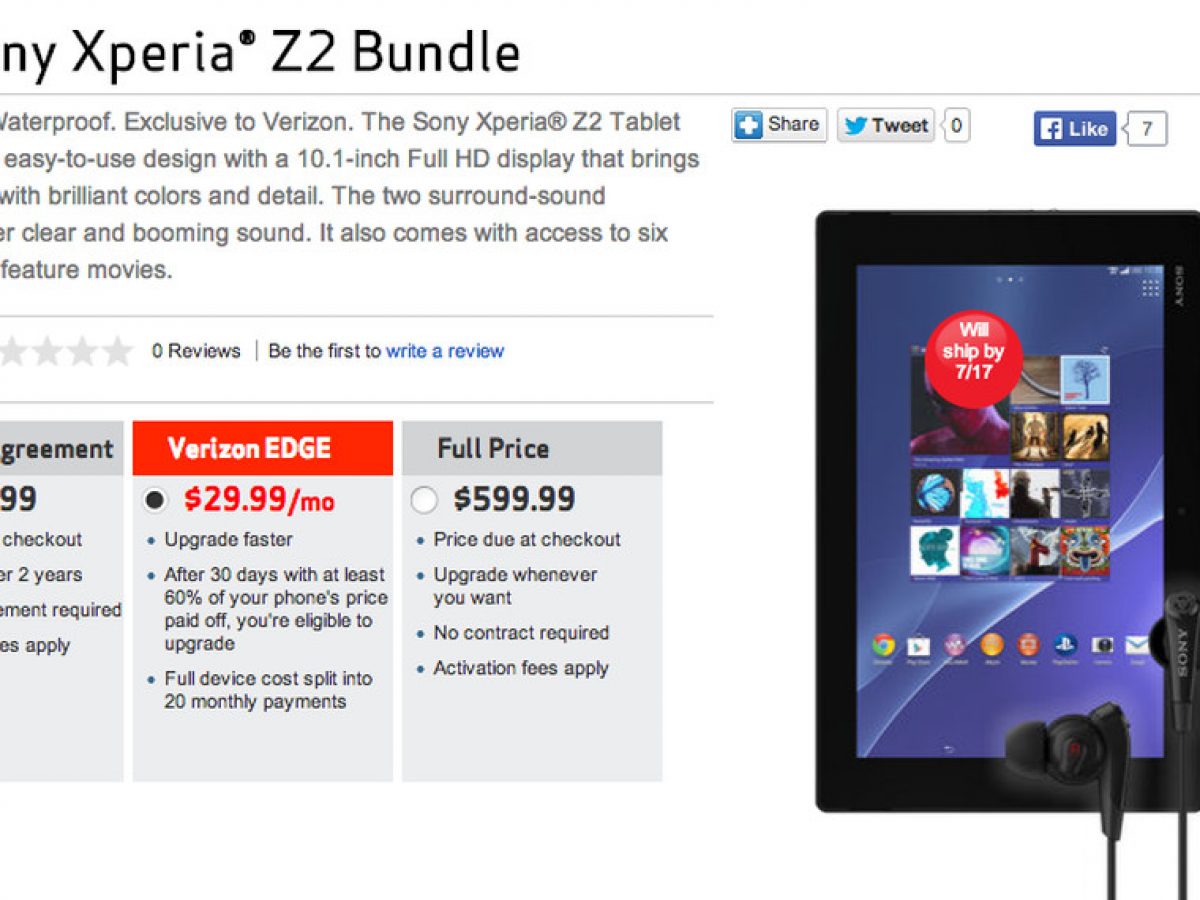Click the Facebook like count showing 7
1200x900 pixels.
click(1146, 129)
